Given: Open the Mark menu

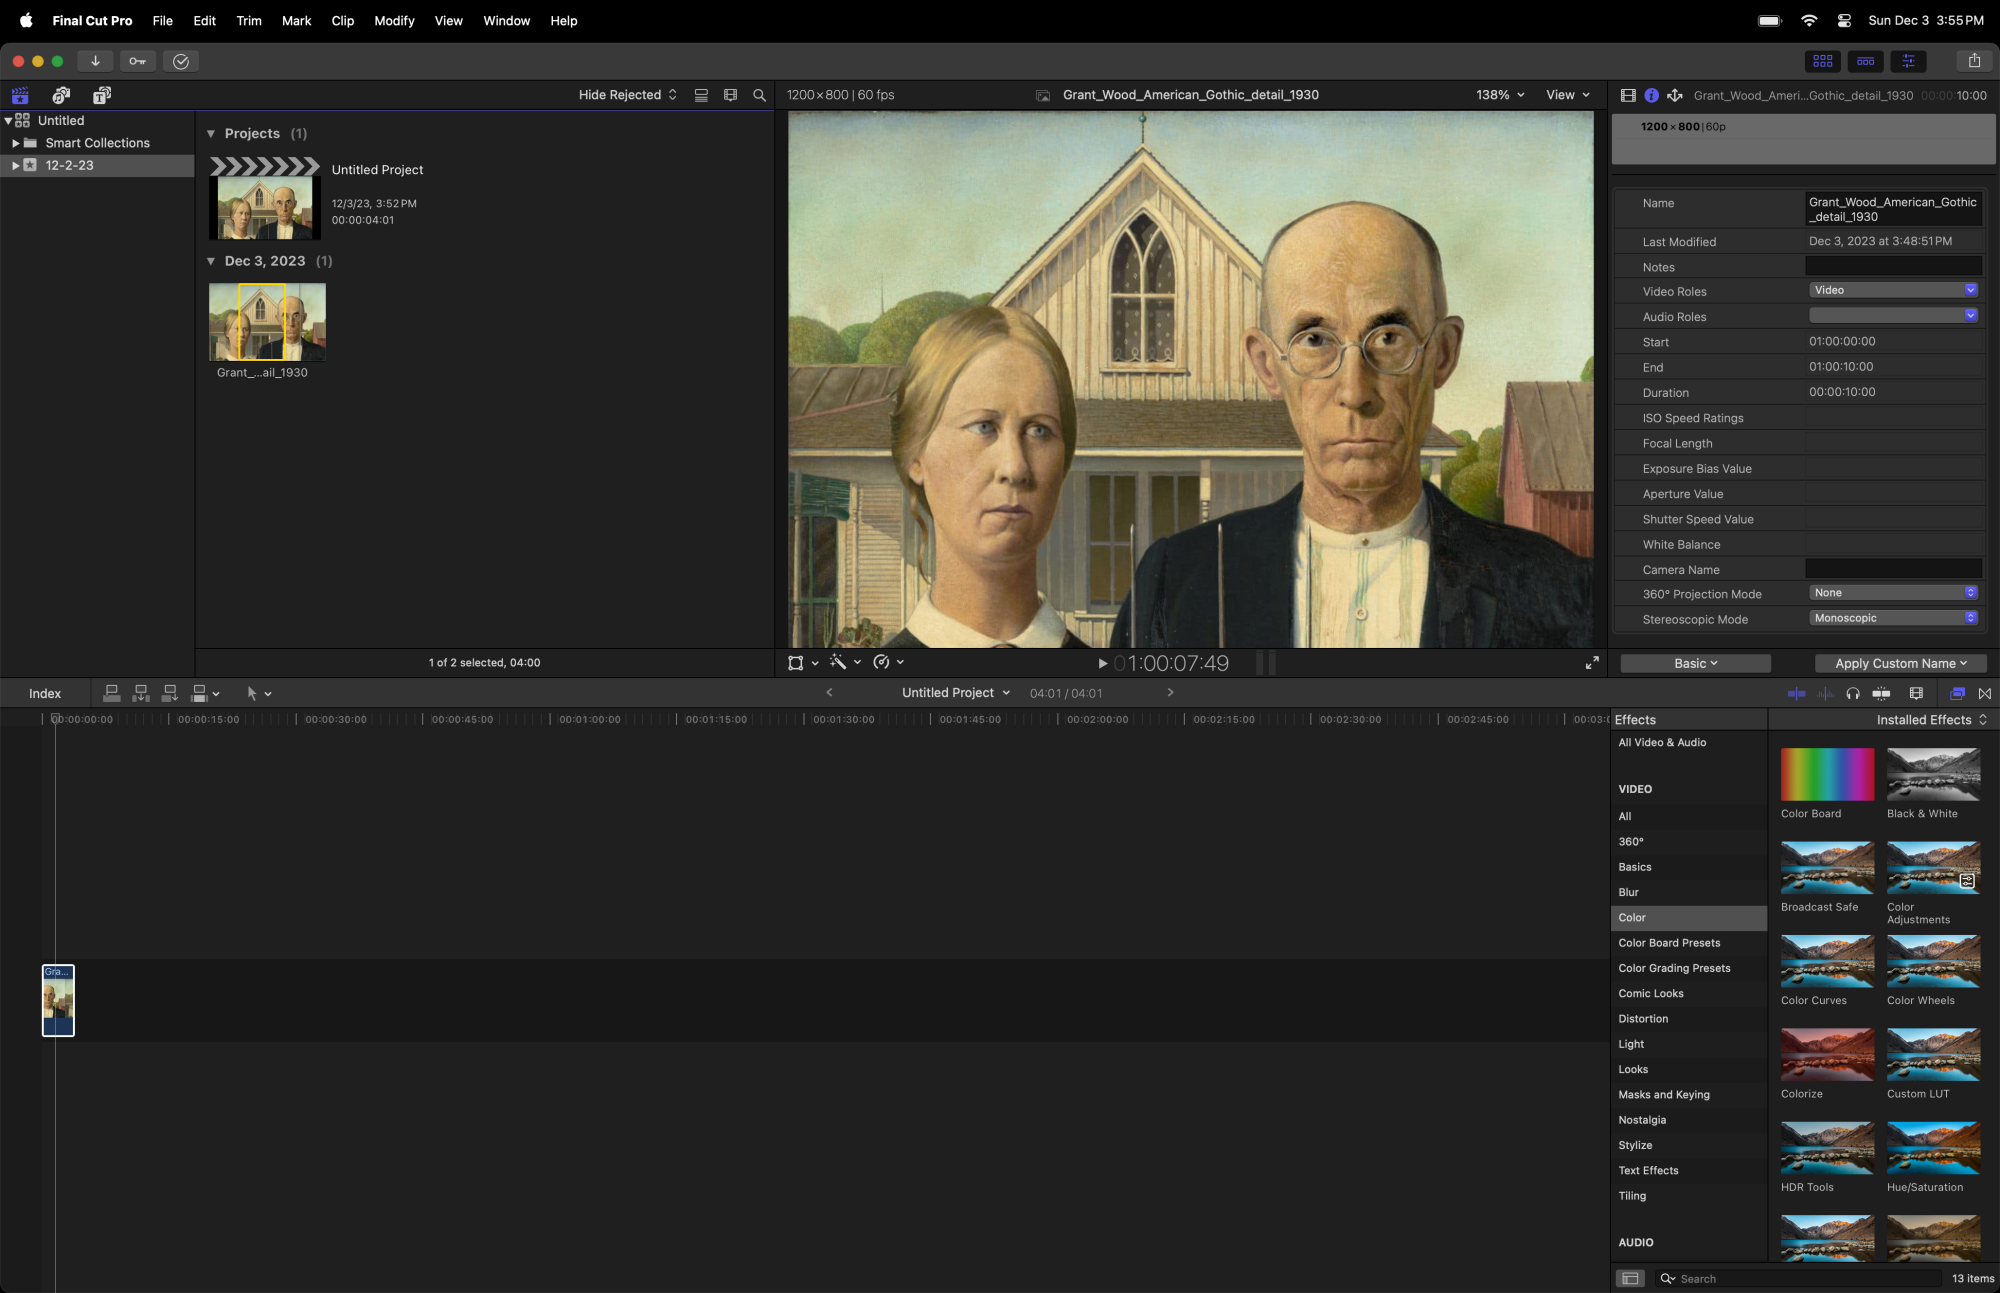Looking at the screenshot, I should [296, 20].
